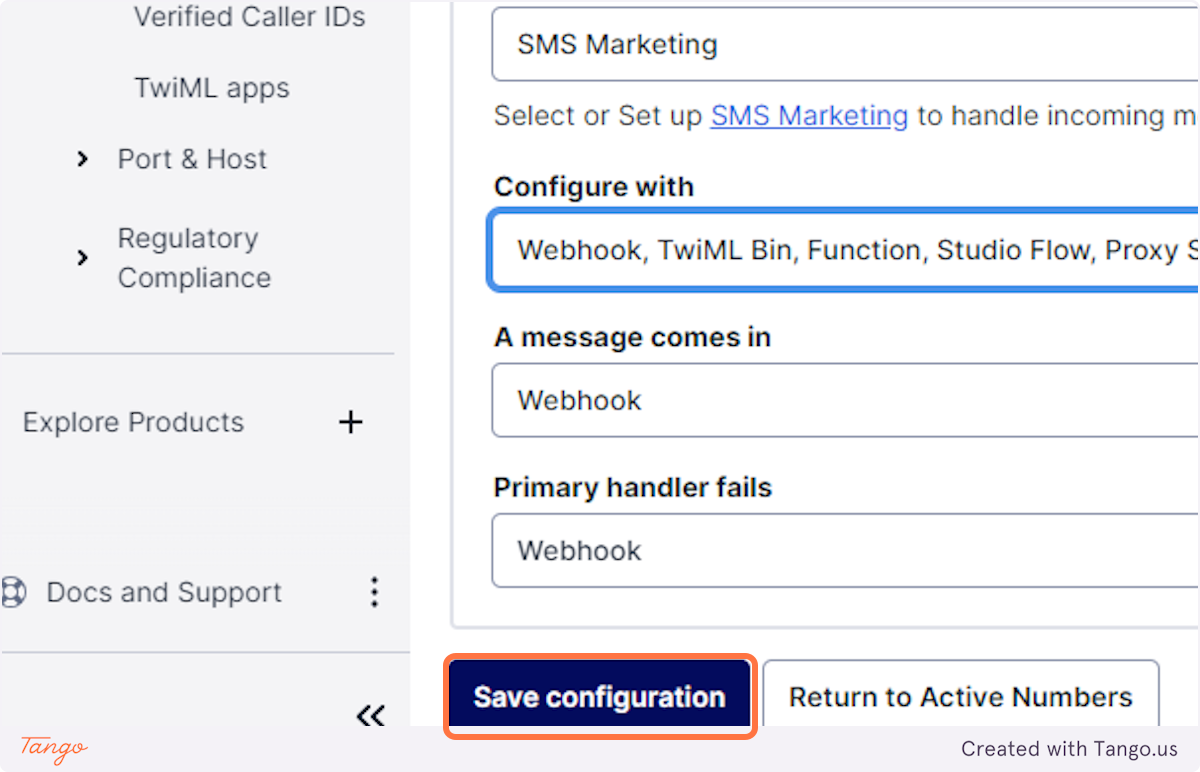Open the Docs and Support three-dot menu
1200x772 pixels.
374,592
